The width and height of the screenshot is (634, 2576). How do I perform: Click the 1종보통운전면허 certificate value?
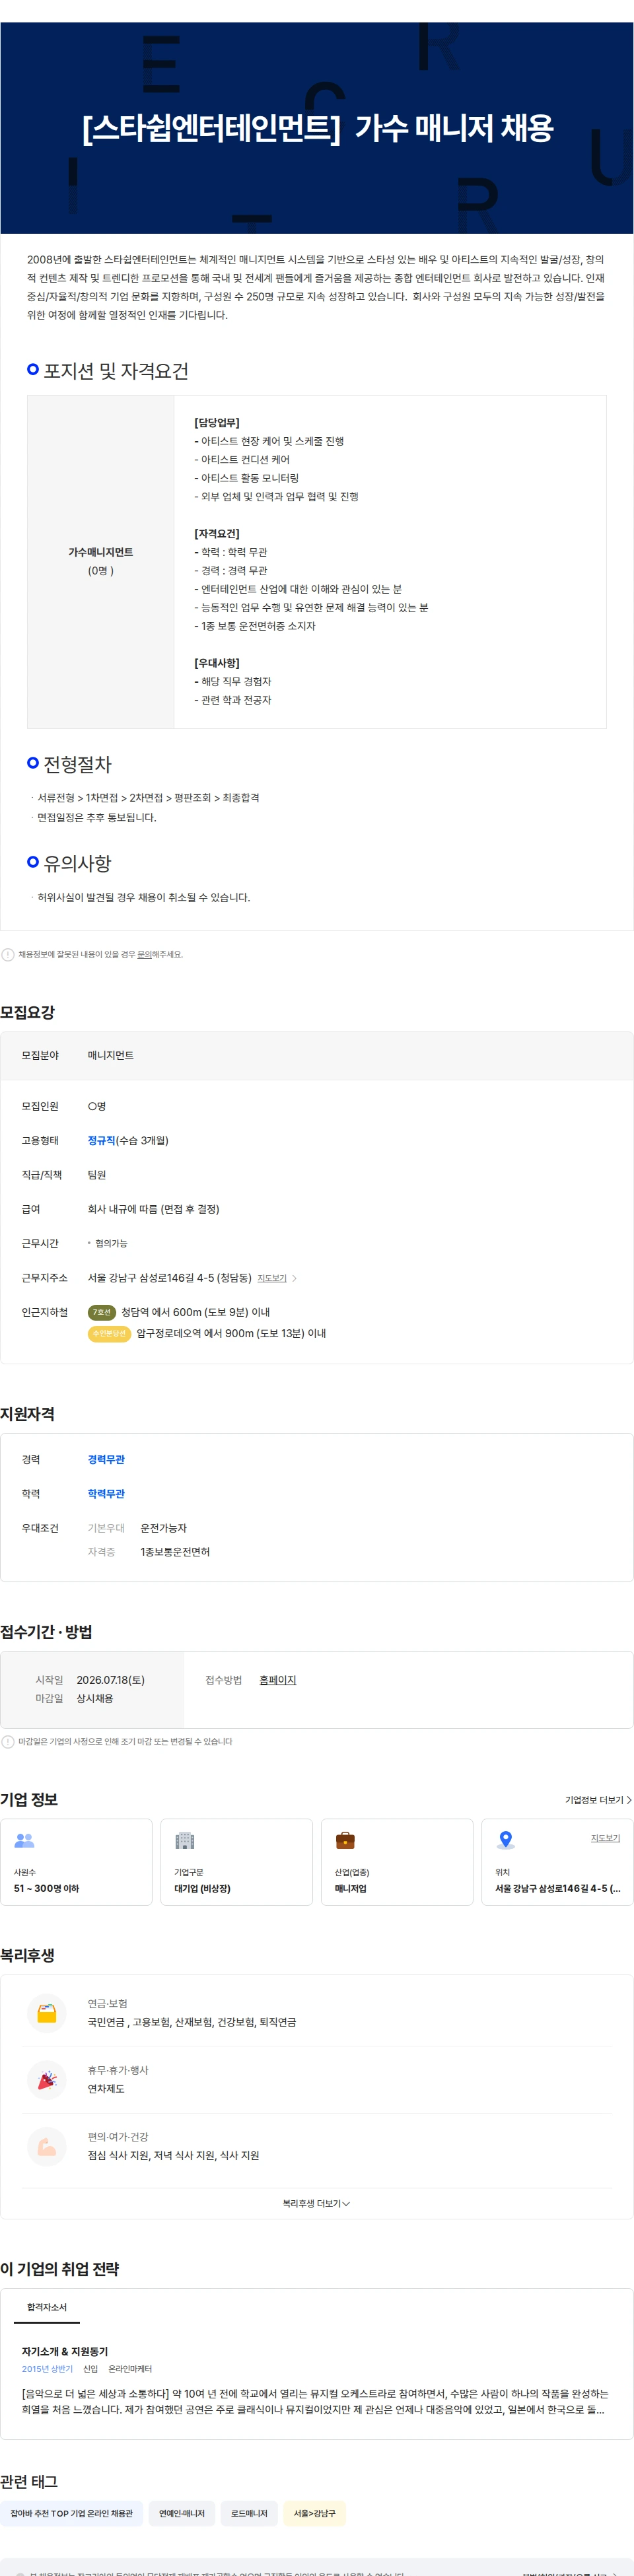click(x=175, y=1552)
